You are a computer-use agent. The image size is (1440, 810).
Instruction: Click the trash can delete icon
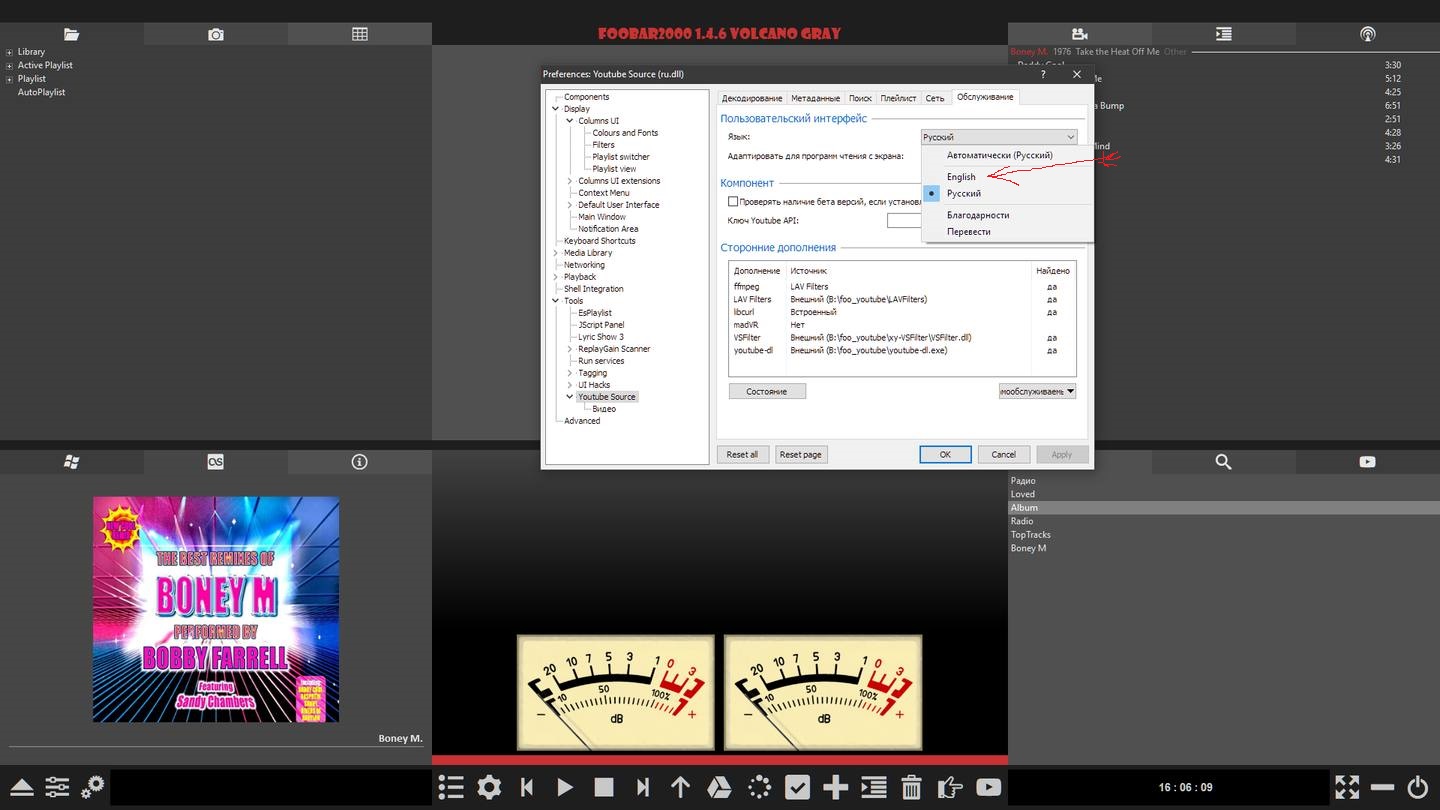(911, 787)
